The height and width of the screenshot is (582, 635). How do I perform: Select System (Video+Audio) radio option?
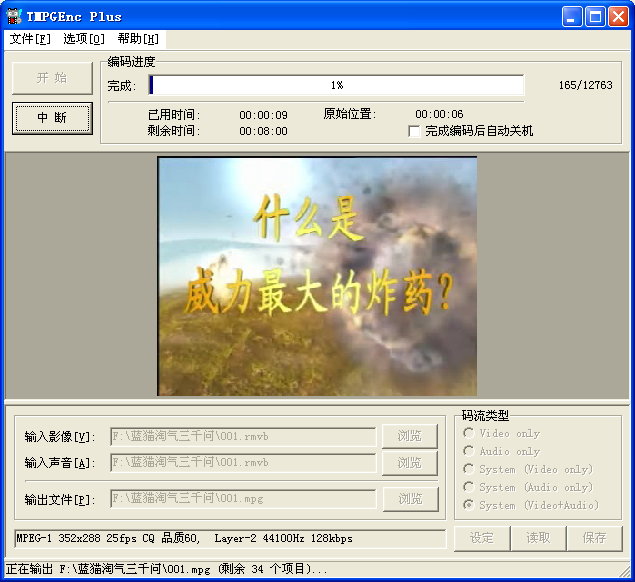pos(468,505)
